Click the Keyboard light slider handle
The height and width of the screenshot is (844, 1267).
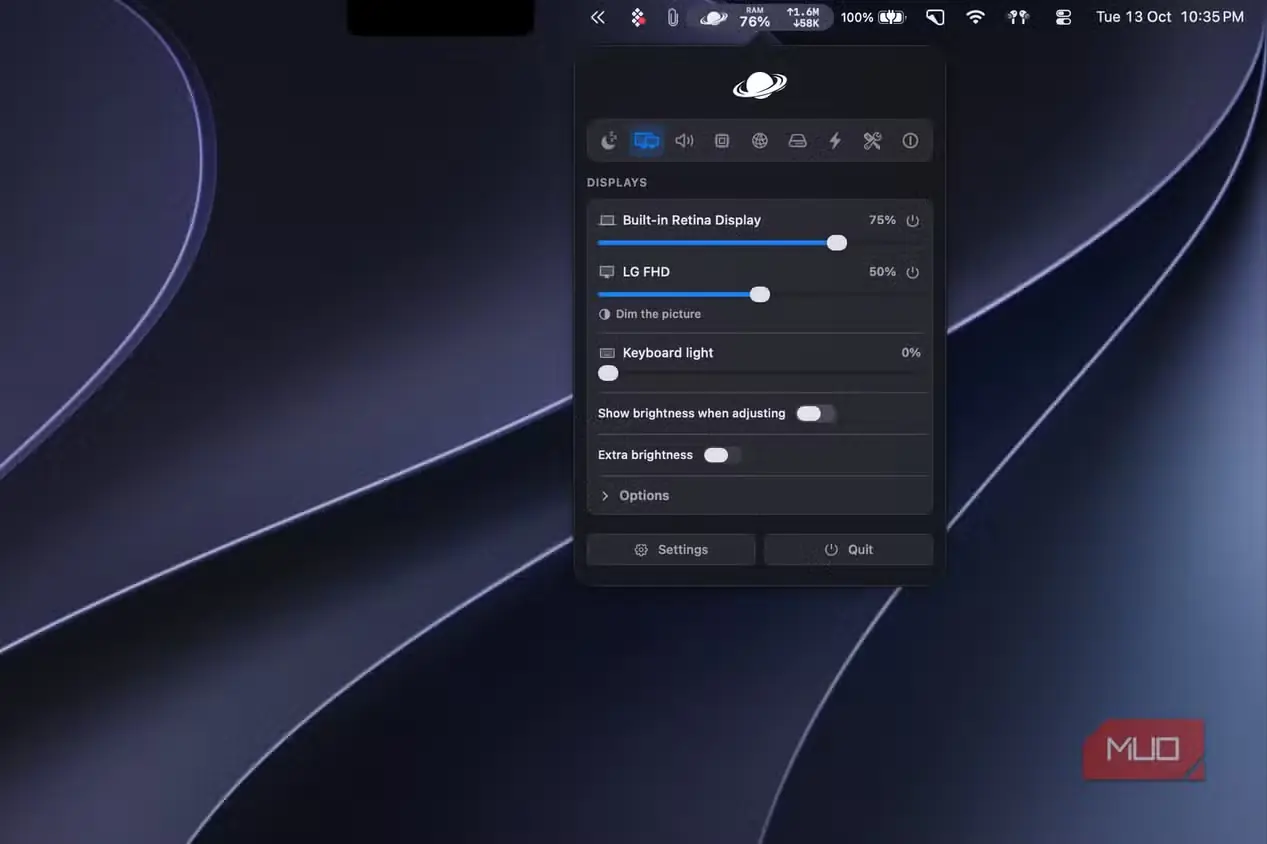[x=608, y=373]
